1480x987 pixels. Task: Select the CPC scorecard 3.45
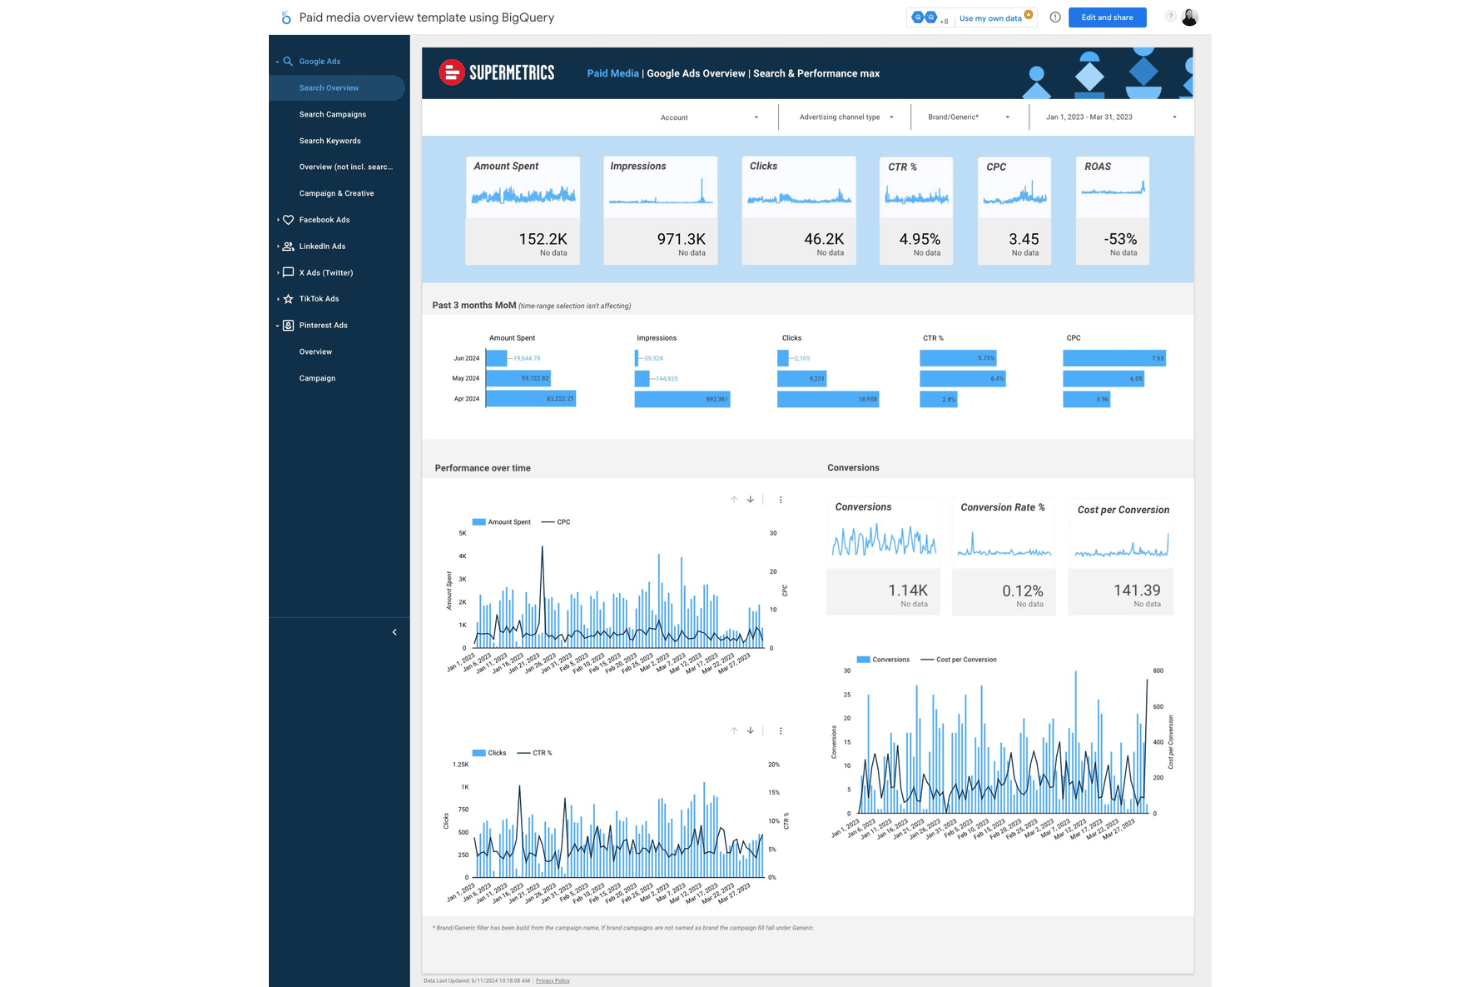tap(1014, 210)
